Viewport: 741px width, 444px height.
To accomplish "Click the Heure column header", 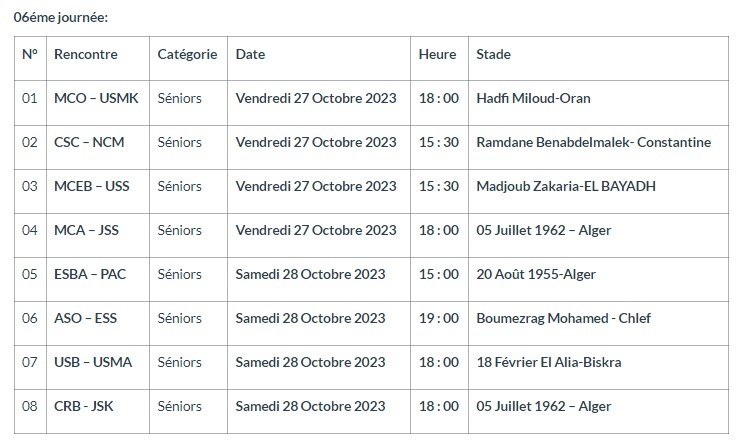I will click(x=437, y=55).
